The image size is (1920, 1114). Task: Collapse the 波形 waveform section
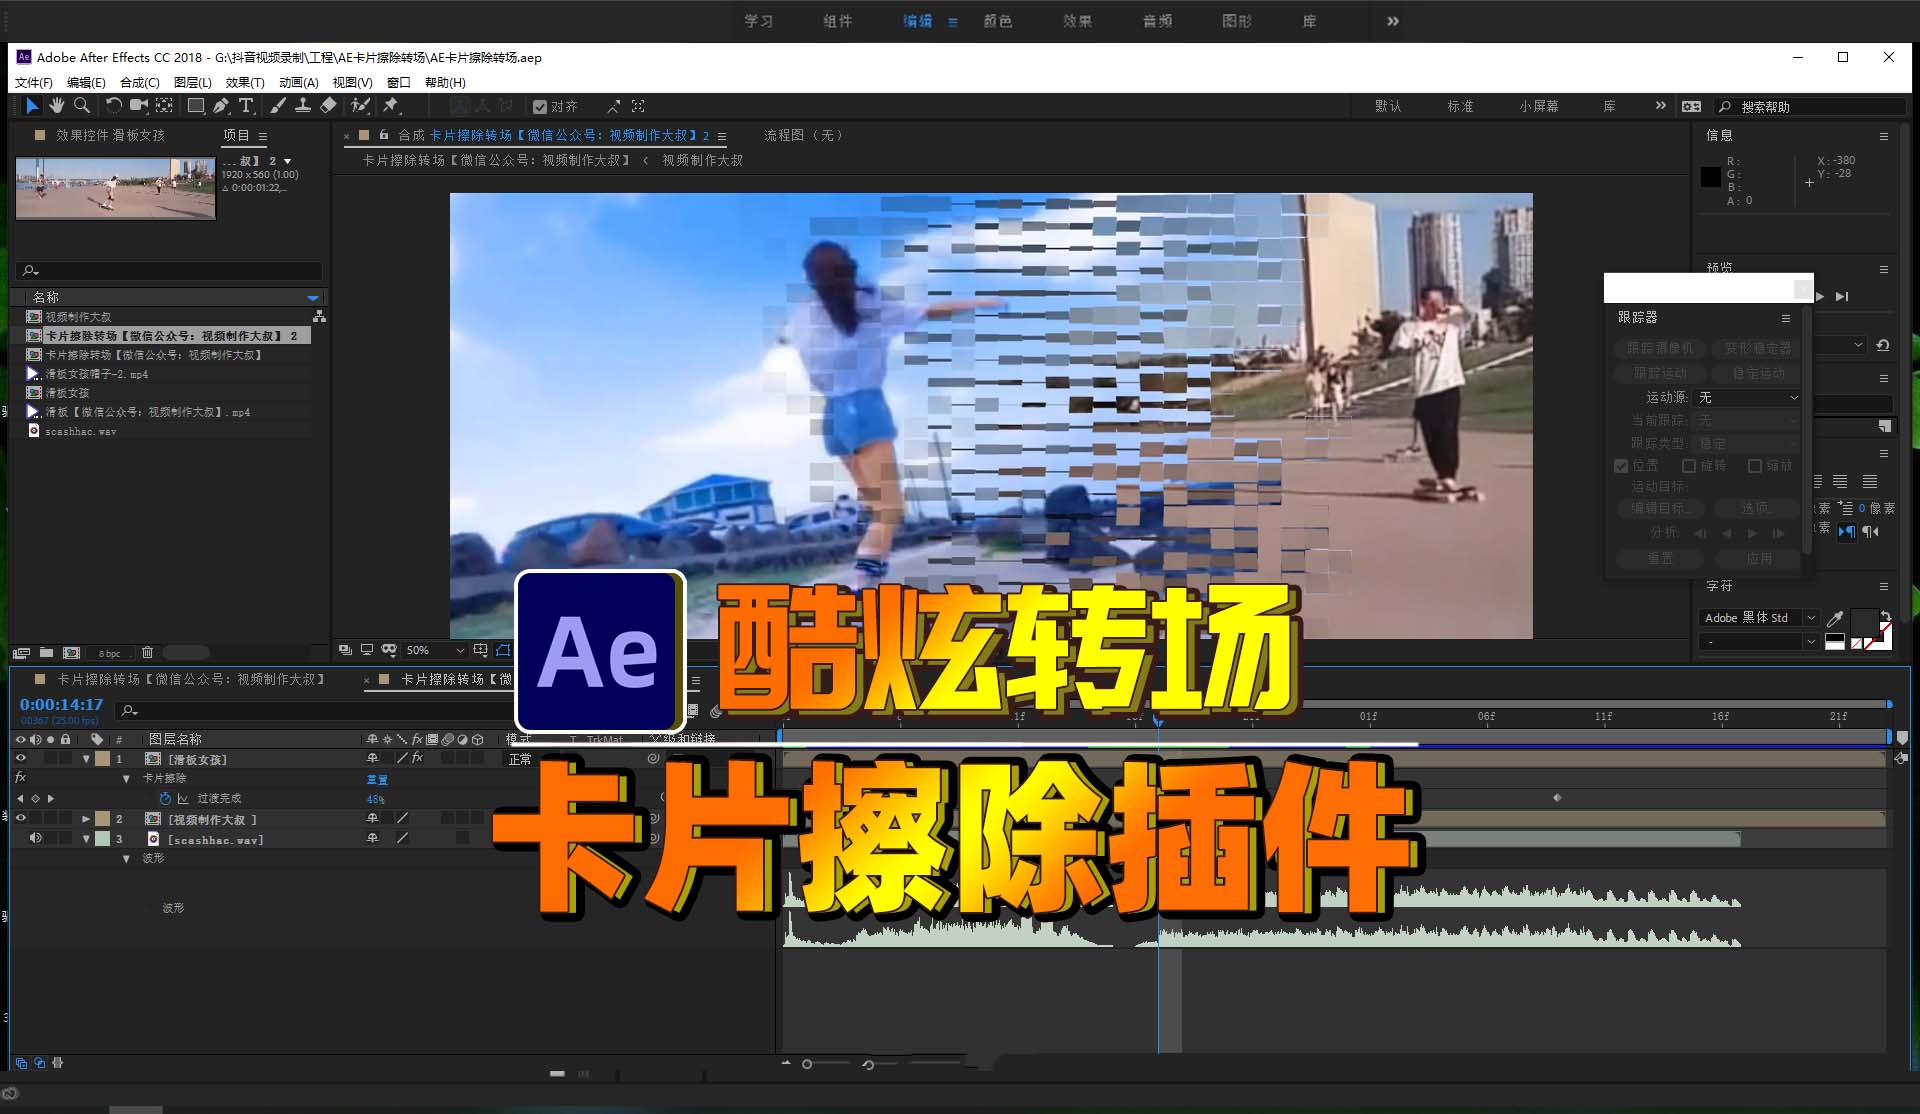pyautogui.click(x=126, y=858)
